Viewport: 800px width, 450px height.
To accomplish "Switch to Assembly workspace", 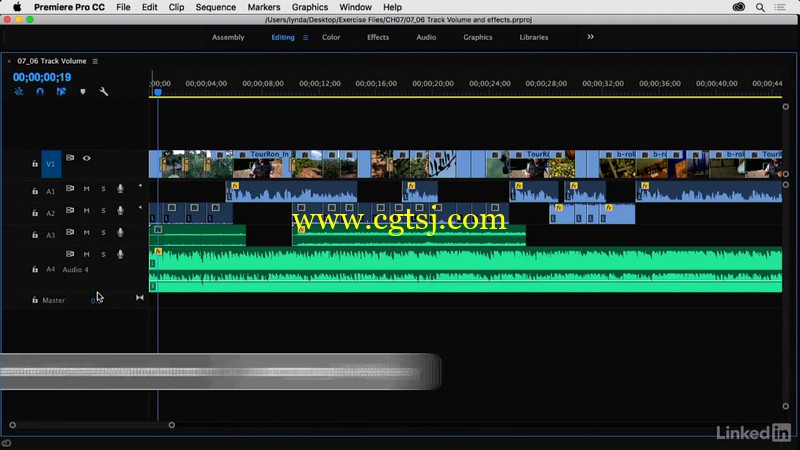I will (x=228, y=37).
